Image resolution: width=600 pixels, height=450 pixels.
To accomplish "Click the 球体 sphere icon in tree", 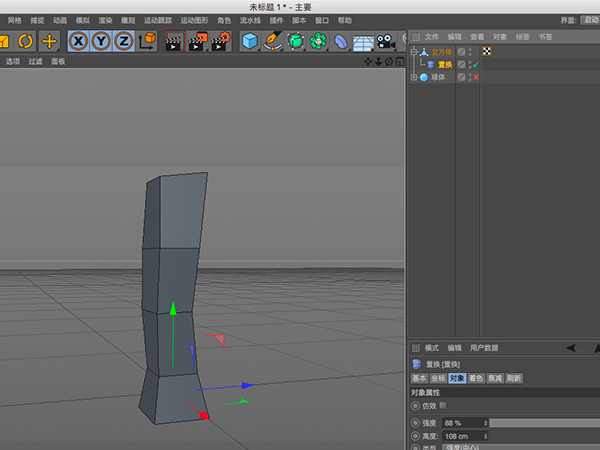I will click(424, 77).
